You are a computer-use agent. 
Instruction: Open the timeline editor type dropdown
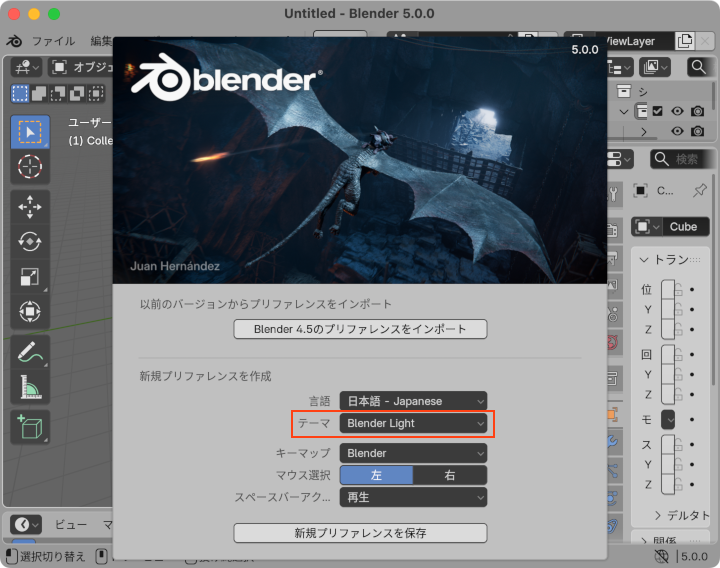(26, 524)
